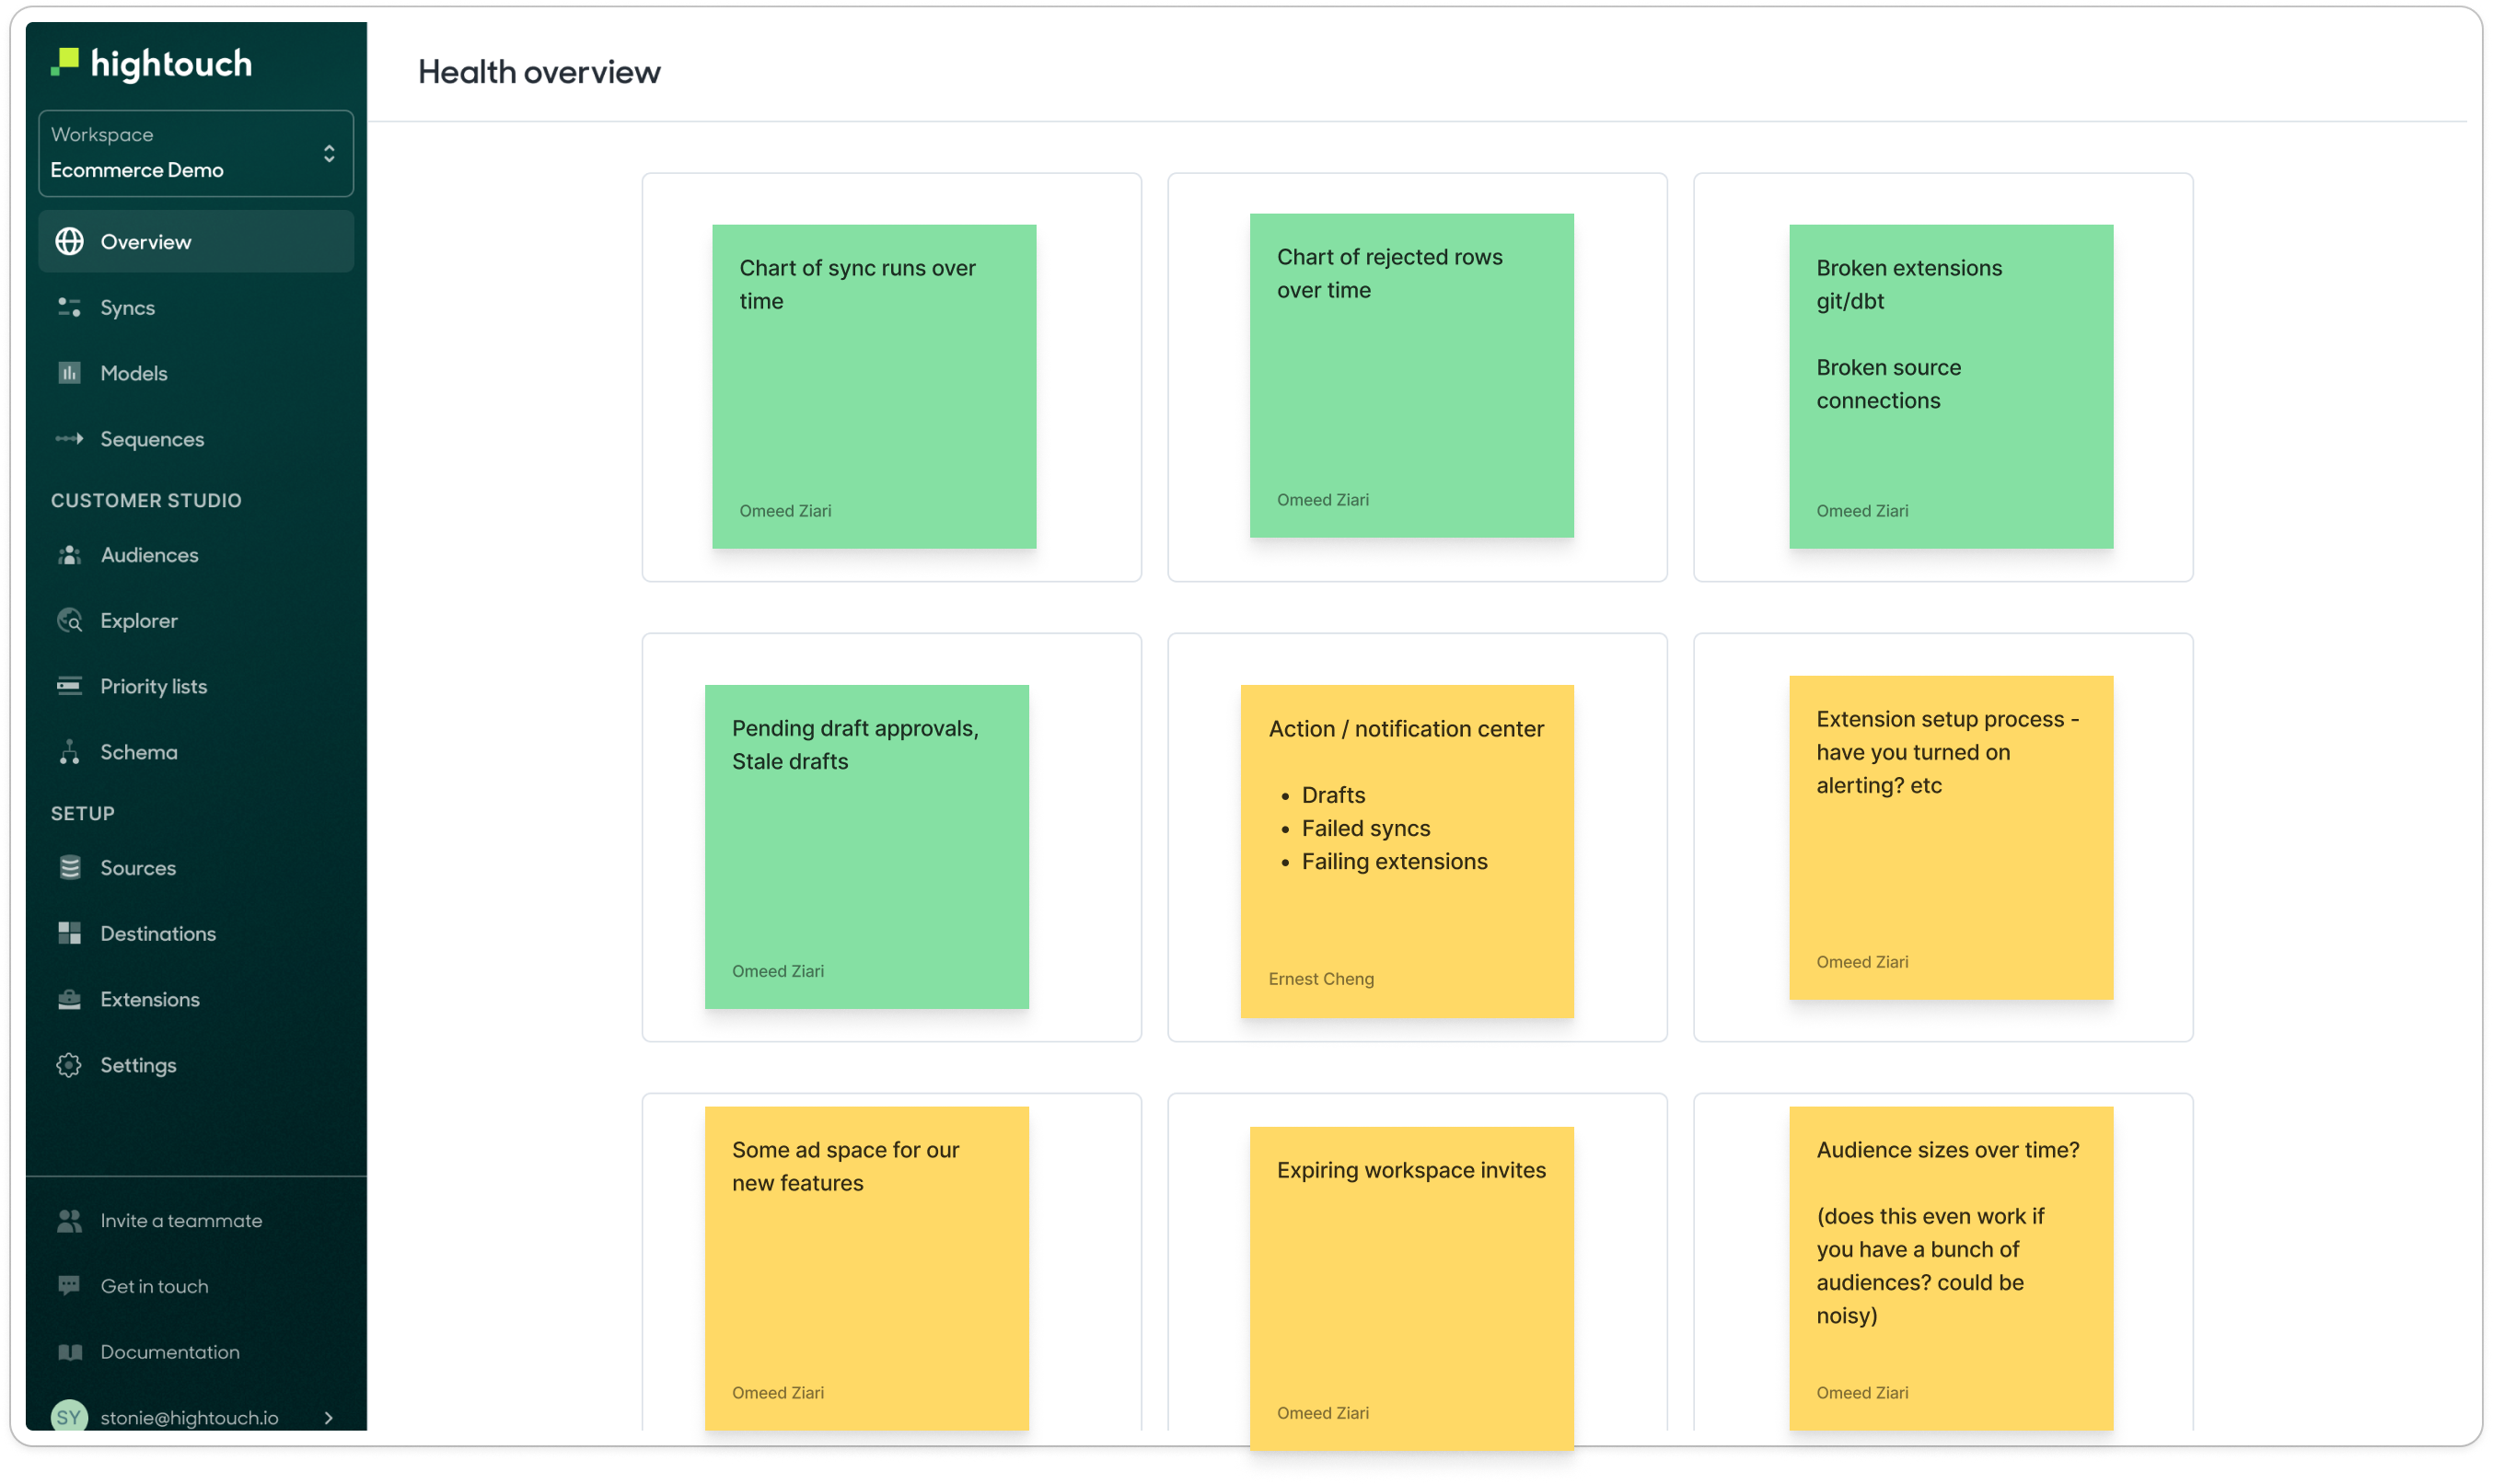Open the Destinations menu item

tap(158, 933)
